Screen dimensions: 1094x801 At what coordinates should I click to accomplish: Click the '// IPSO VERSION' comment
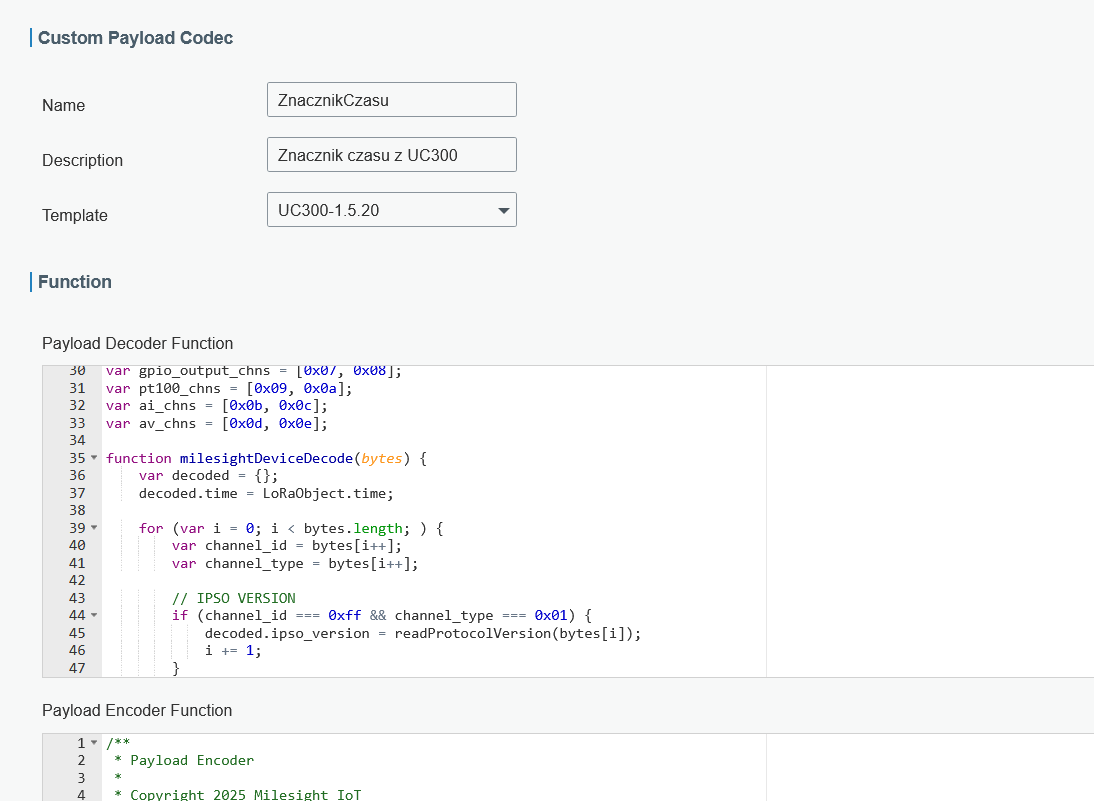tap(234, 598)
